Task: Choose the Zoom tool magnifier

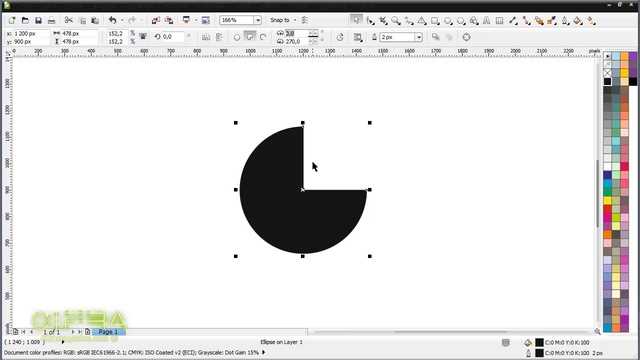Action: [396, 20]
